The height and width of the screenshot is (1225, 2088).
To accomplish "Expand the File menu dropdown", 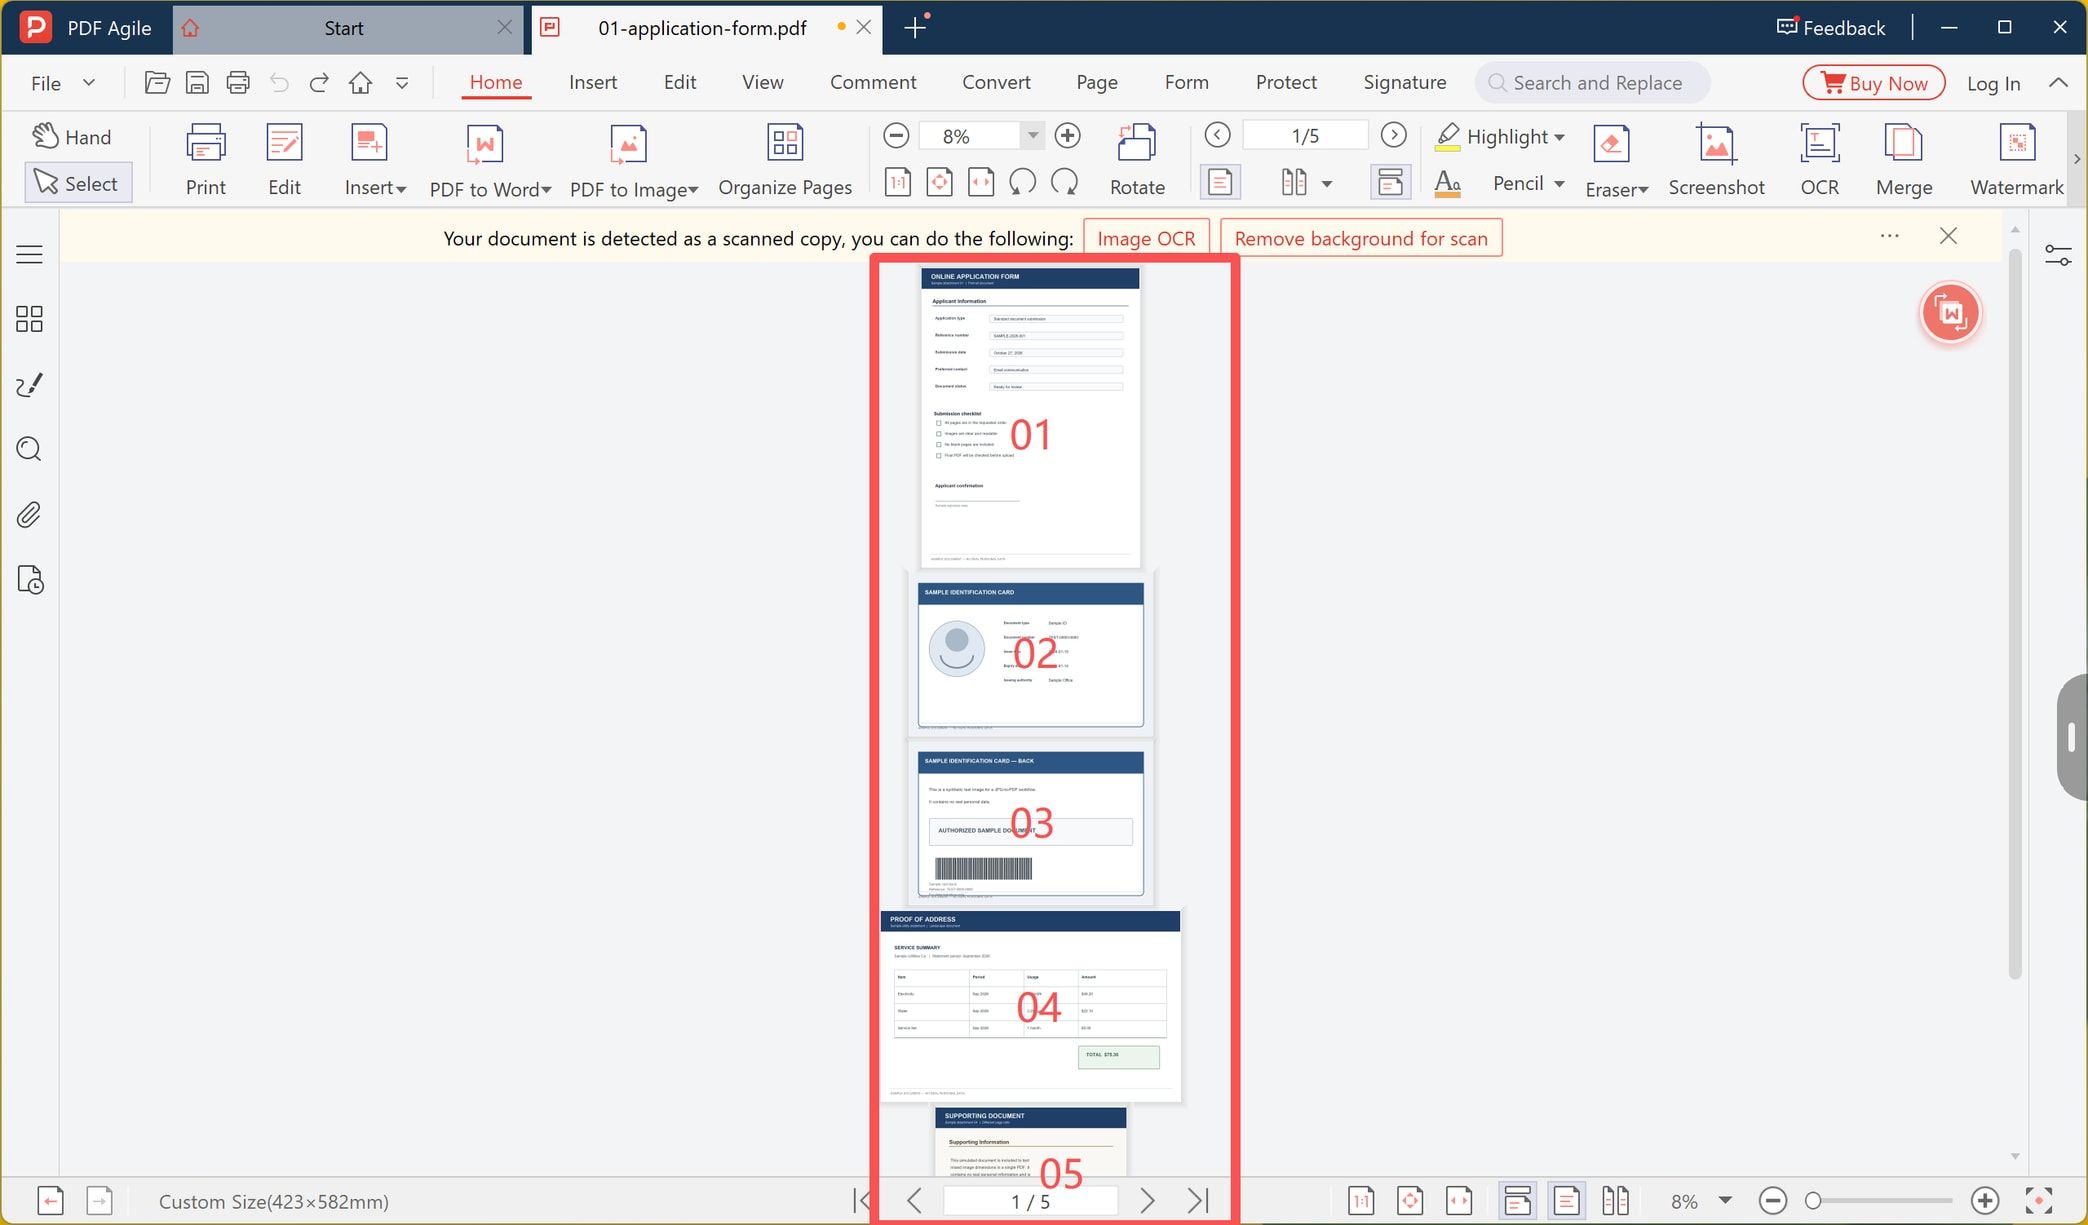I will coord(89,83).
